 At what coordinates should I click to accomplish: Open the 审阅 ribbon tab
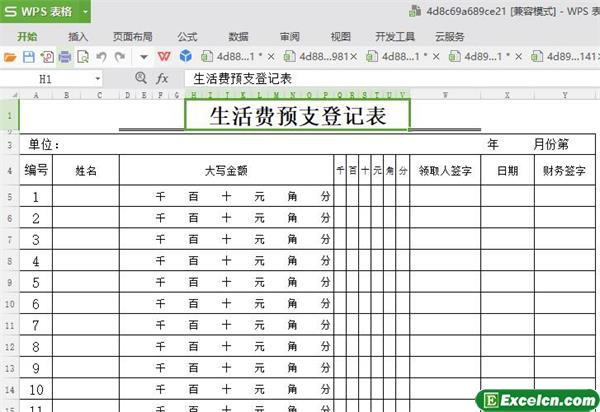(290, 37)
